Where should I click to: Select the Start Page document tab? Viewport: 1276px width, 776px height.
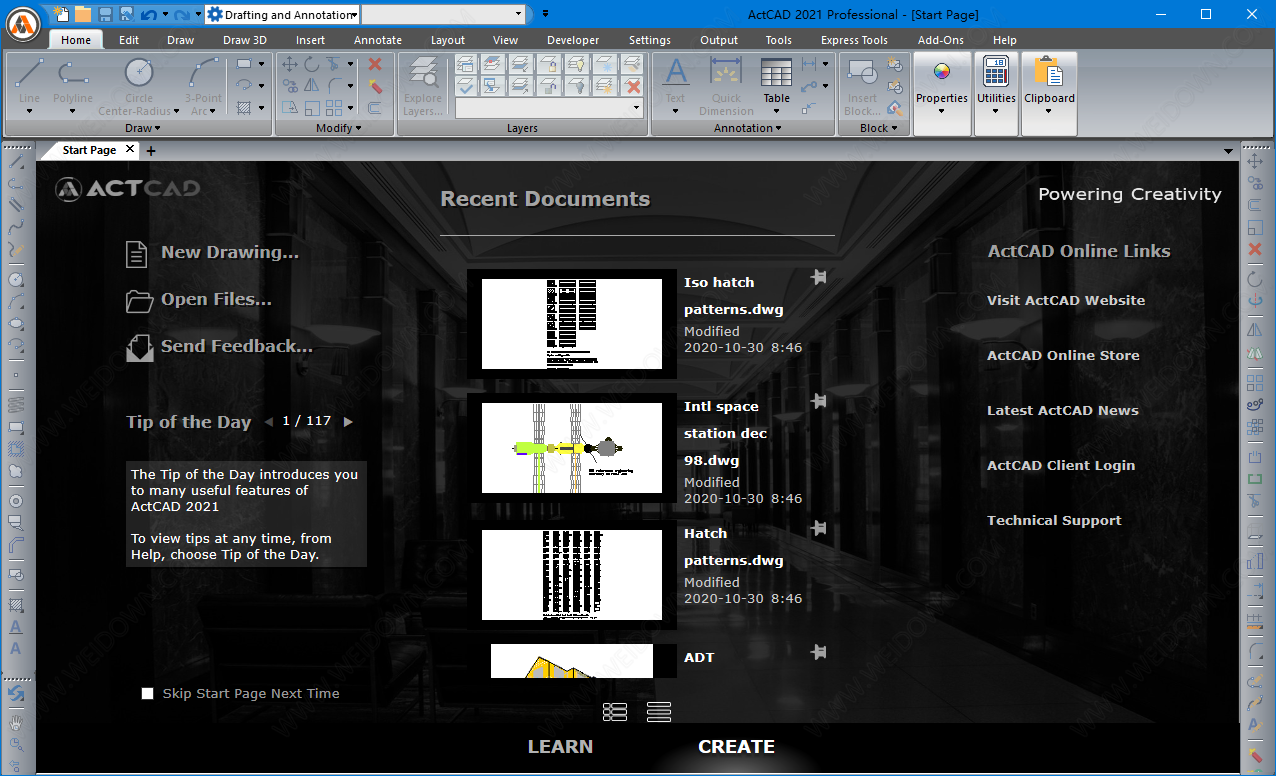(x=89, y=150)
